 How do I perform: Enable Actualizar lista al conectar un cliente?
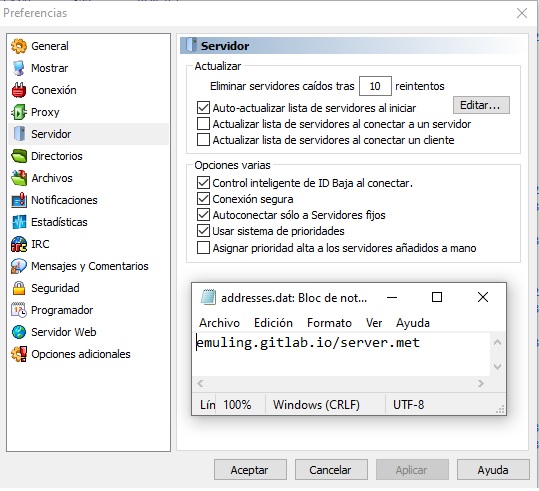point(203,140)
